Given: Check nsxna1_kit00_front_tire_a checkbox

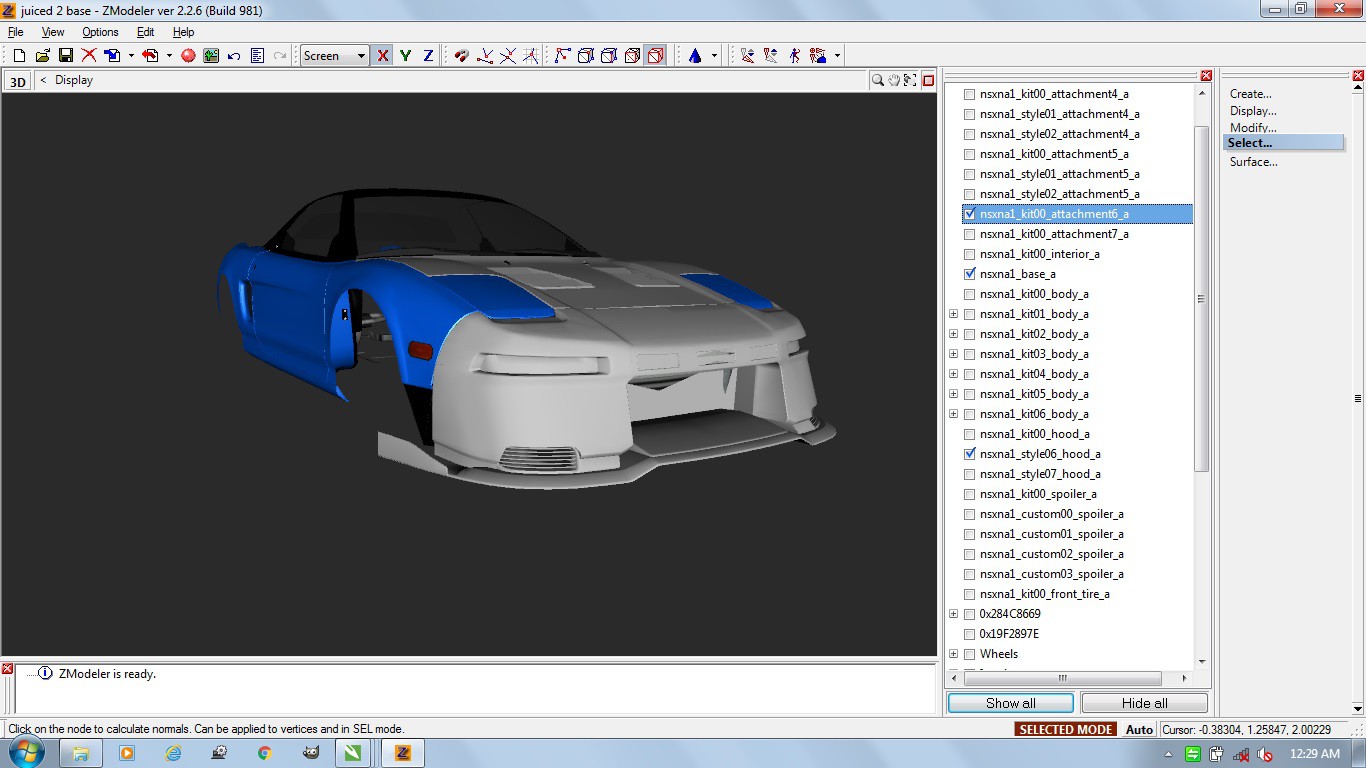Looking at the screenshot, I should tap(969, 594).
